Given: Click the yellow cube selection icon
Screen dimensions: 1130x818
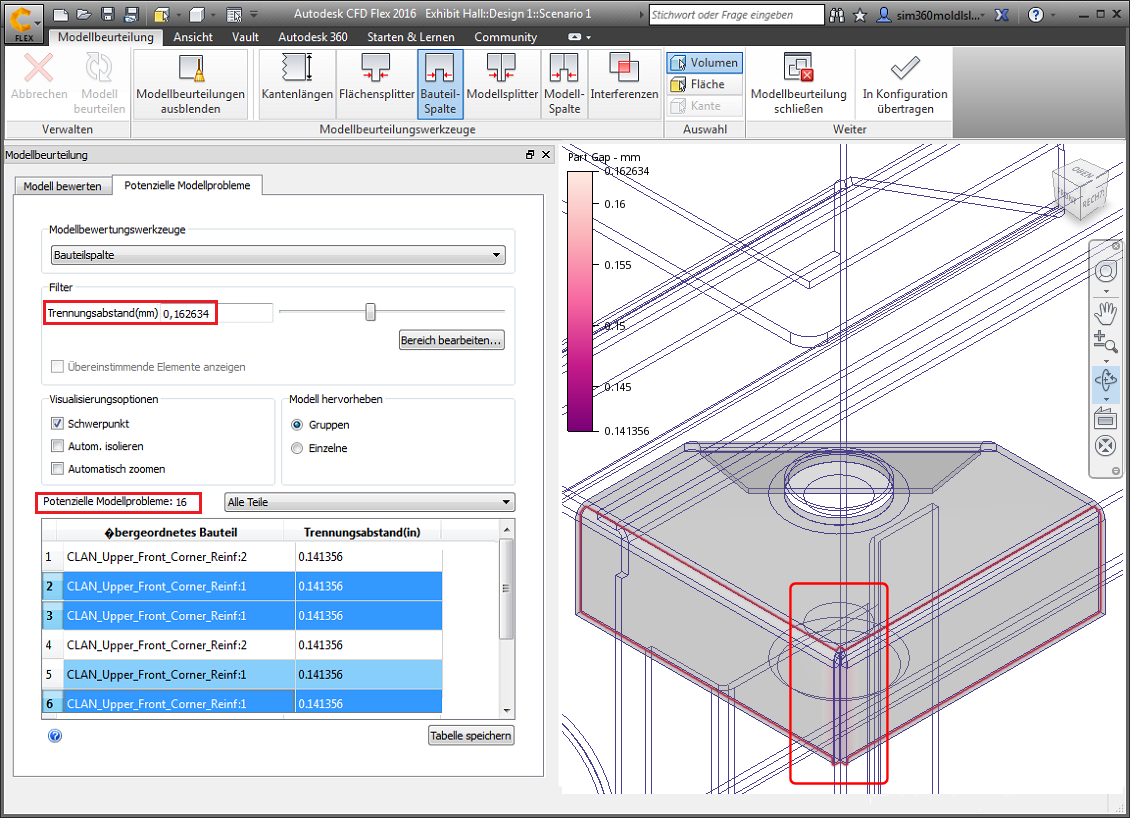Looking at the screenshot, I should (x=161, y=14).
